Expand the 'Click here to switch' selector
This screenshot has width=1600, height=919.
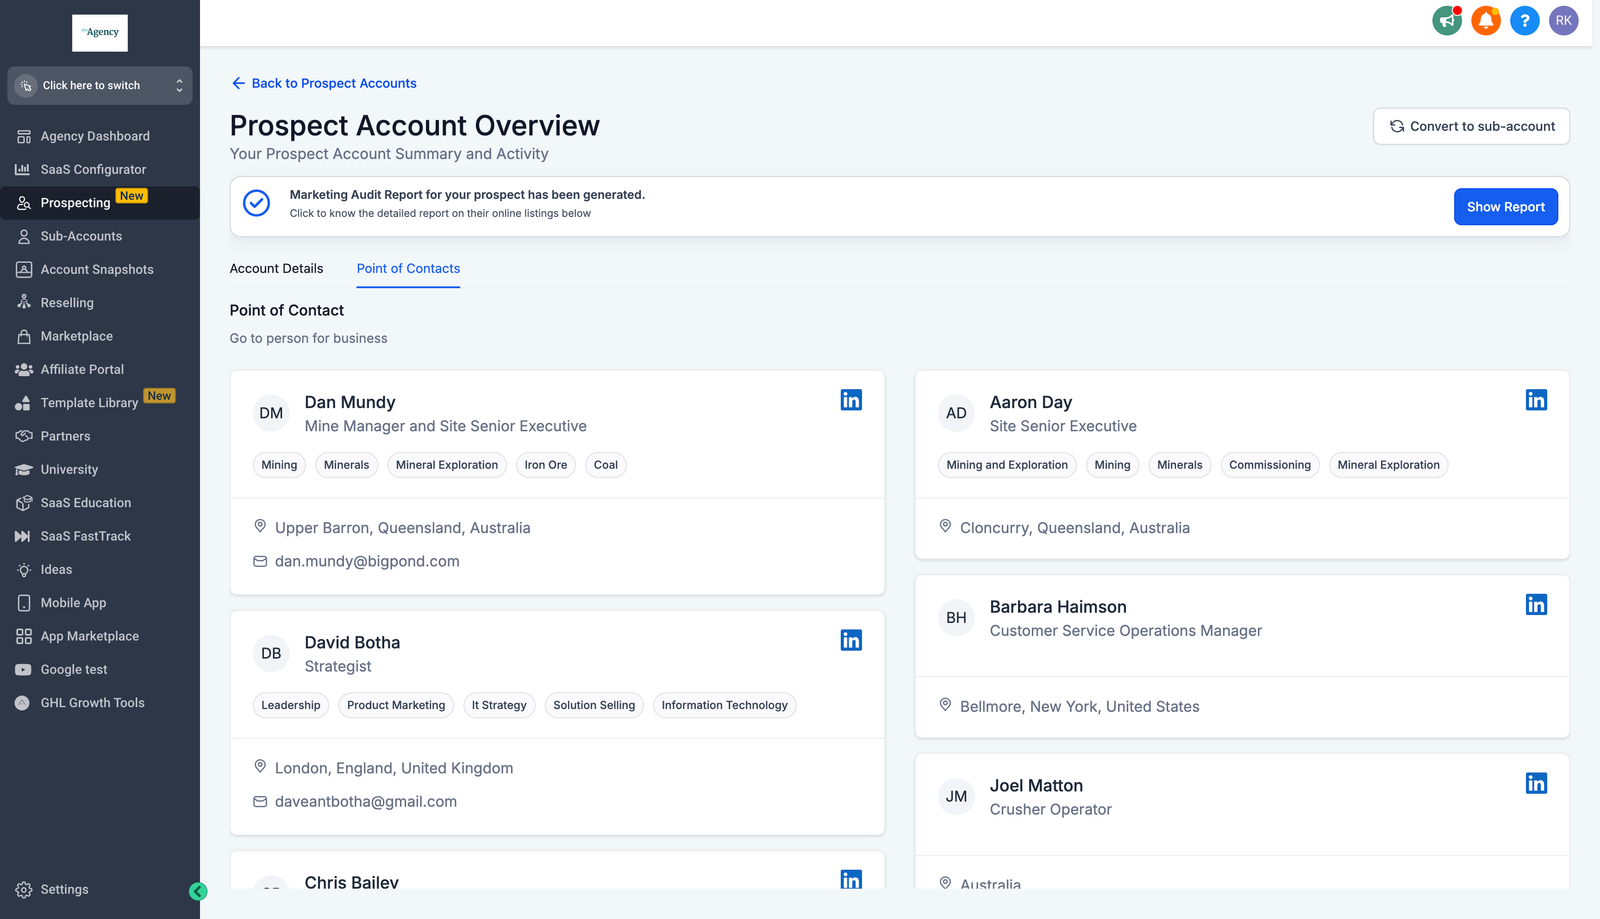100,86
